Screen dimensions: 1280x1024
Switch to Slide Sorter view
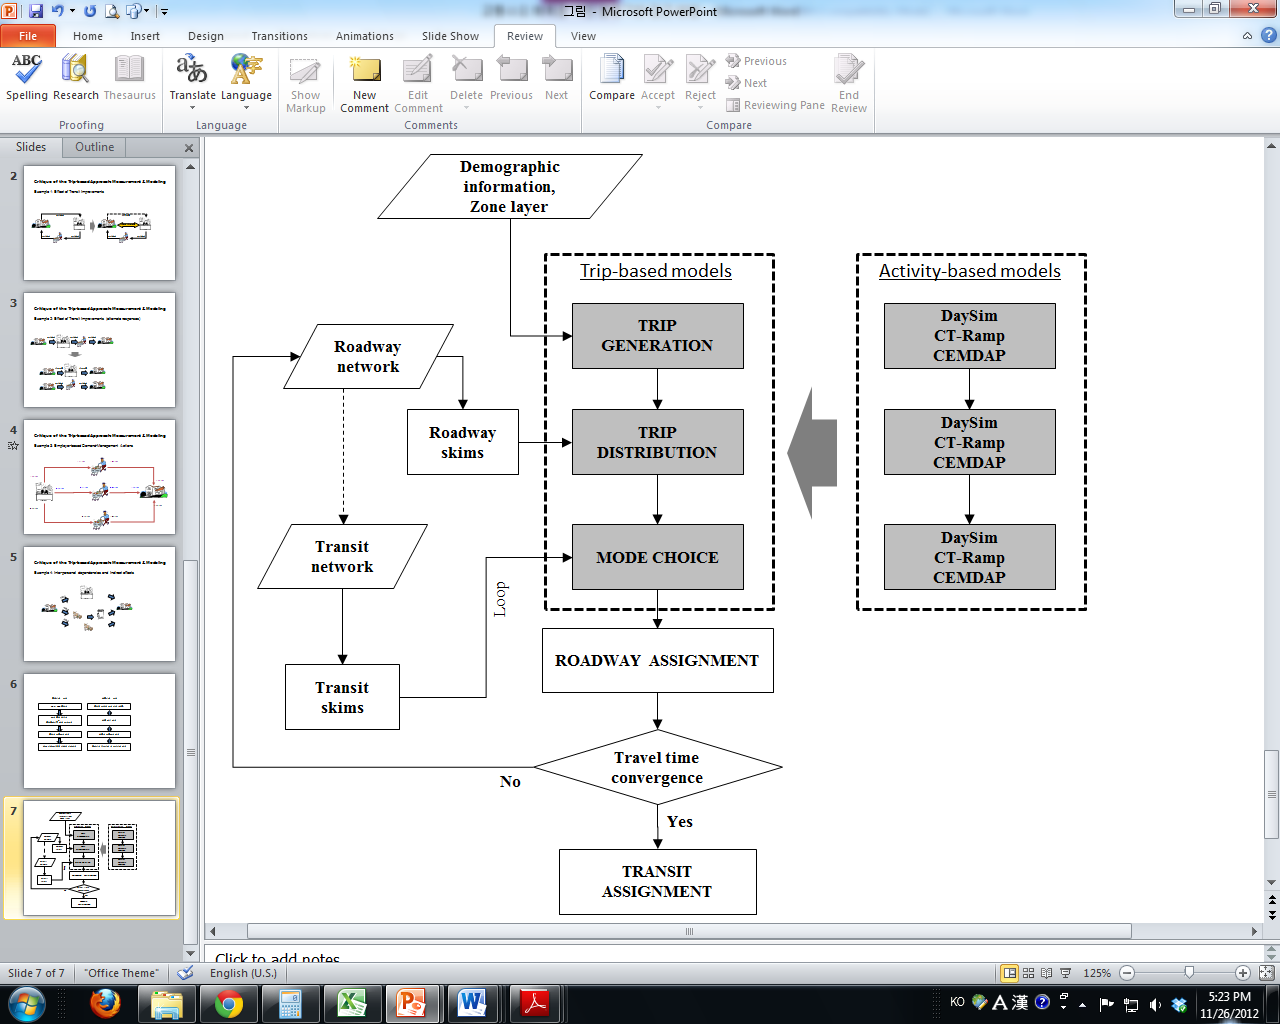[x=1028, y=973]
